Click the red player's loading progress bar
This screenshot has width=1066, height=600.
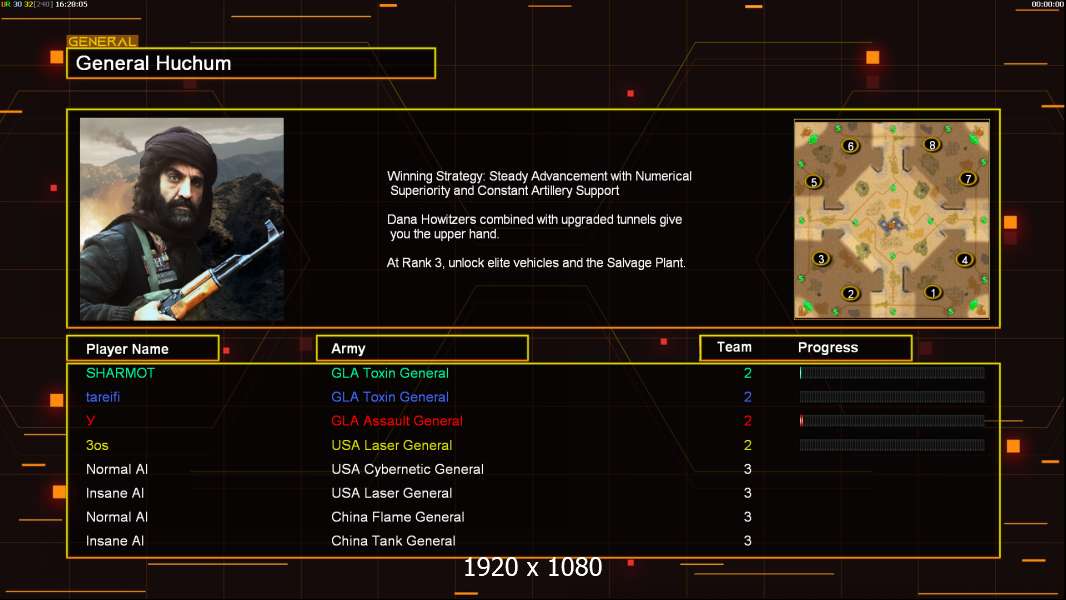tap(892, 421)
